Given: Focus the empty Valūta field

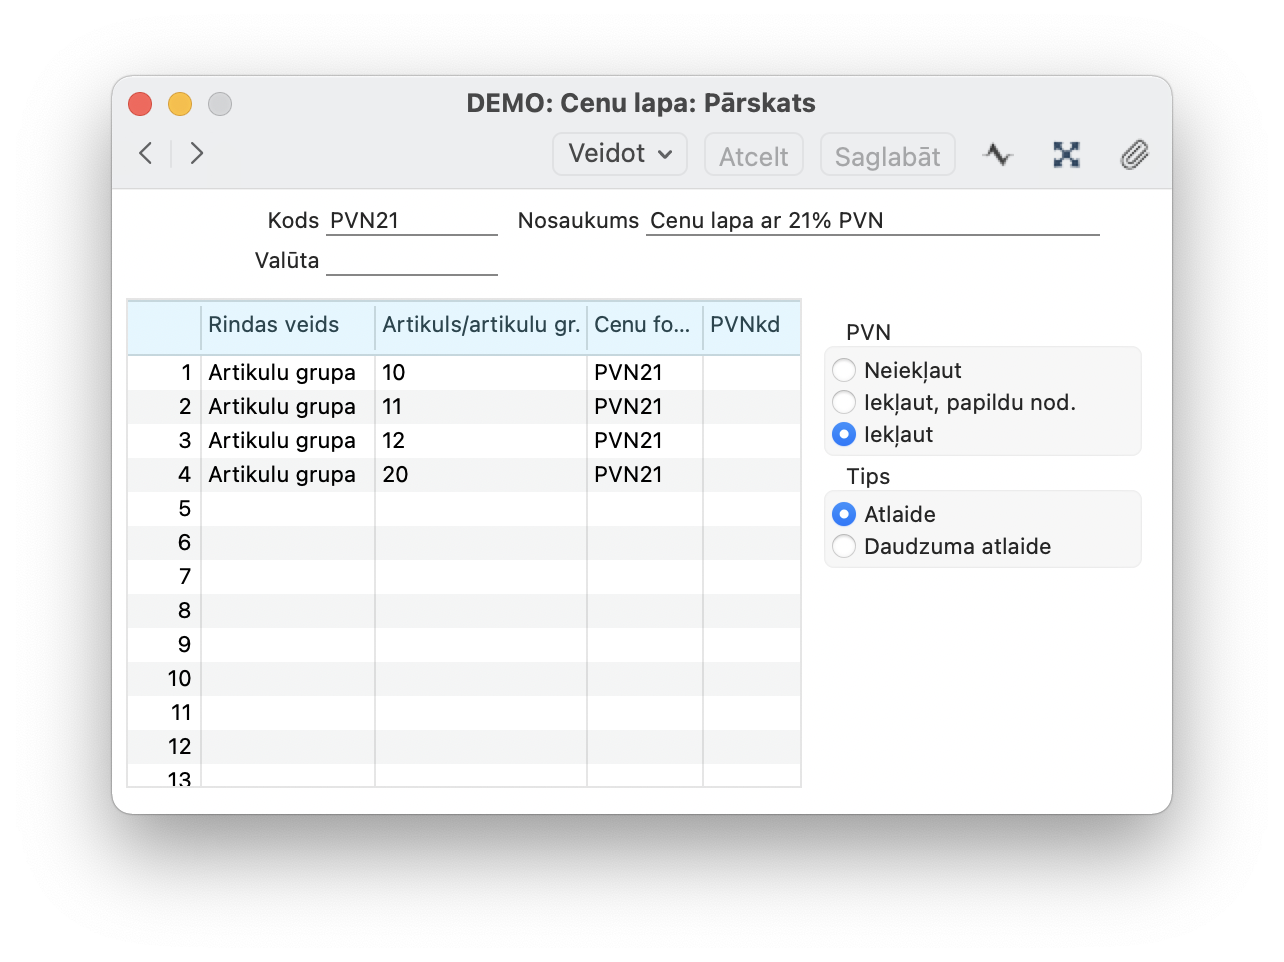Looking at the screenshot, I should pyautogui.click(x=411, y=261).
